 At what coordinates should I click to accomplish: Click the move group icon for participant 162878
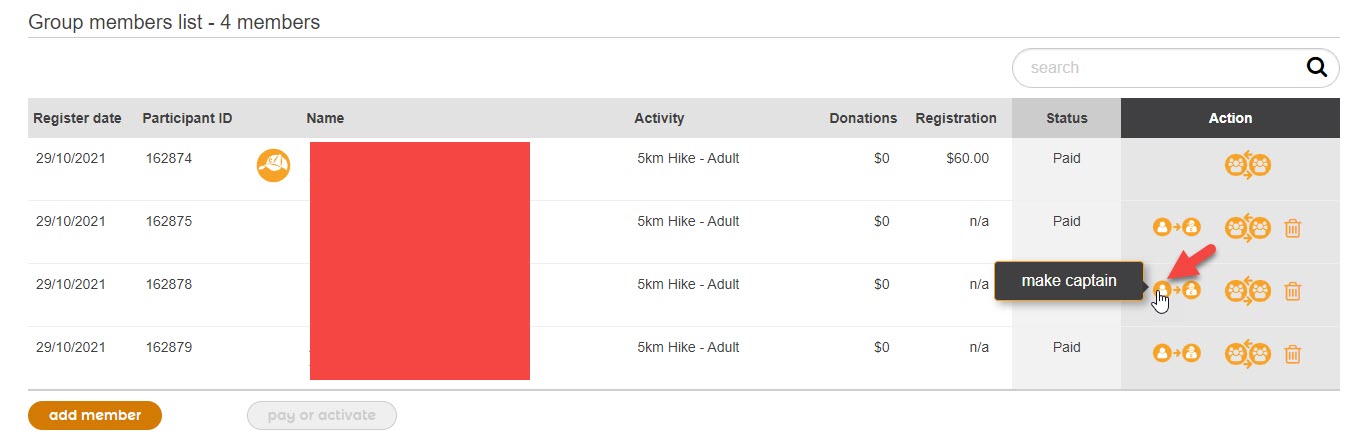(1247, 291)
